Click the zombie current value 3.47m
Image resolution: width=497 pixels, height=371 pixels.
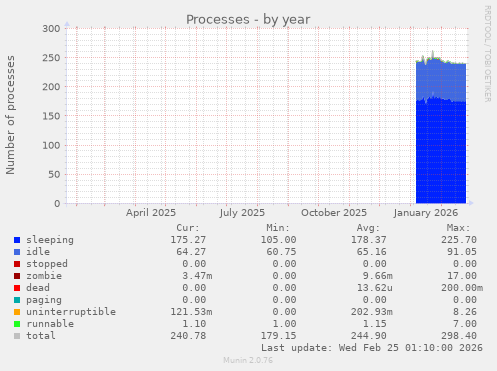point(197,276)
